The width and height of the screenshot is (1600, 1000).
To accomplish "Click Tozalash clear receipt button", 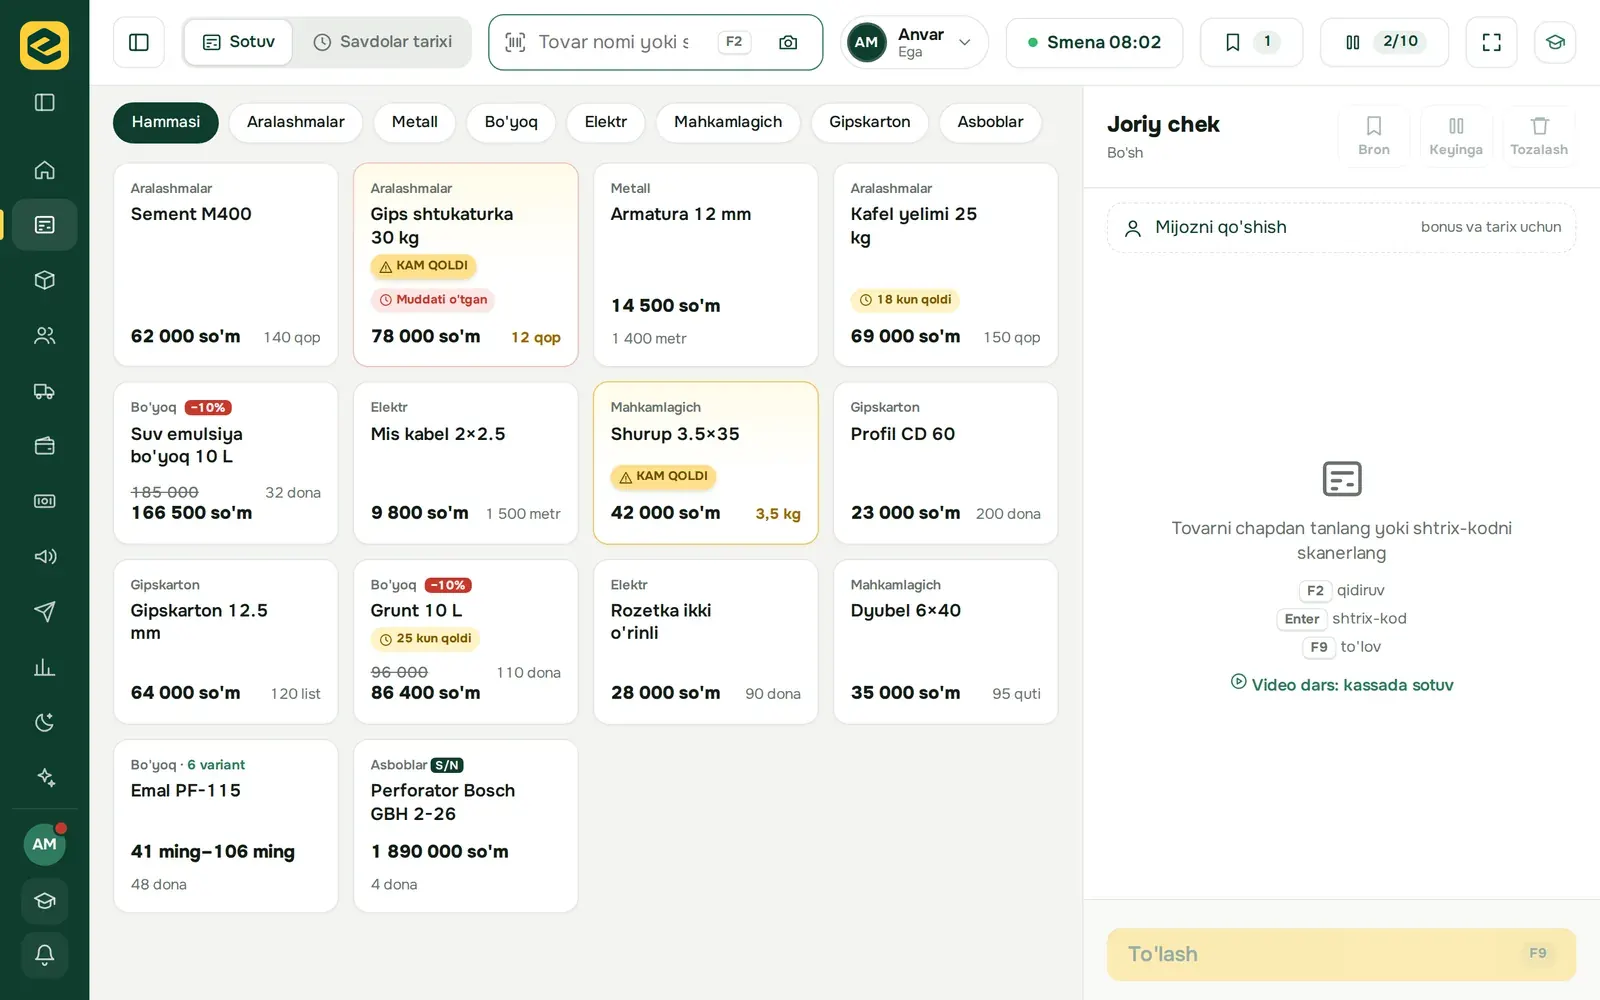I will (x=1539, y=135).
